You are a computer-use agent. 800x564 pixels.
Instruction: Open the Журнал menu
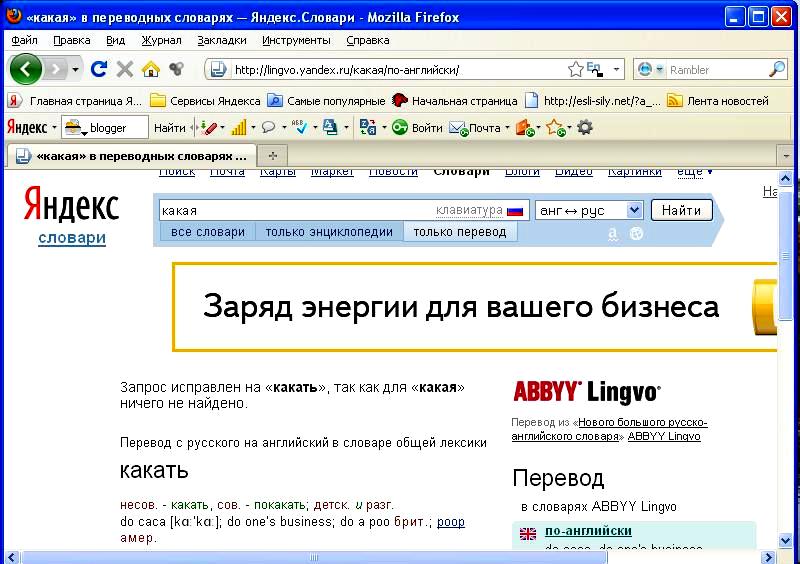pos(161,40)
